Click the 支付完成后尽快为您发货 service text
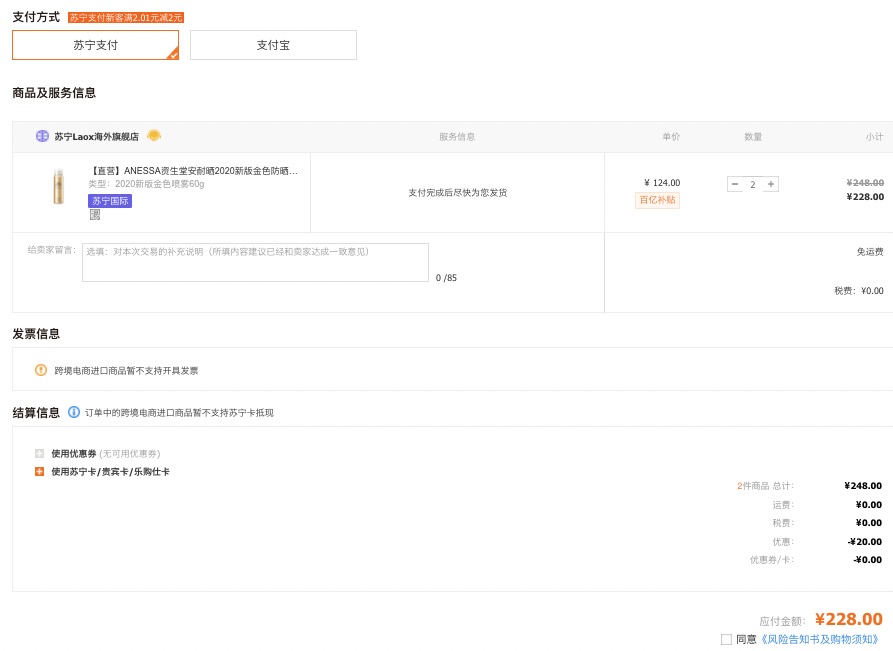Screen dimensions: 893x651 click(457, 193)
